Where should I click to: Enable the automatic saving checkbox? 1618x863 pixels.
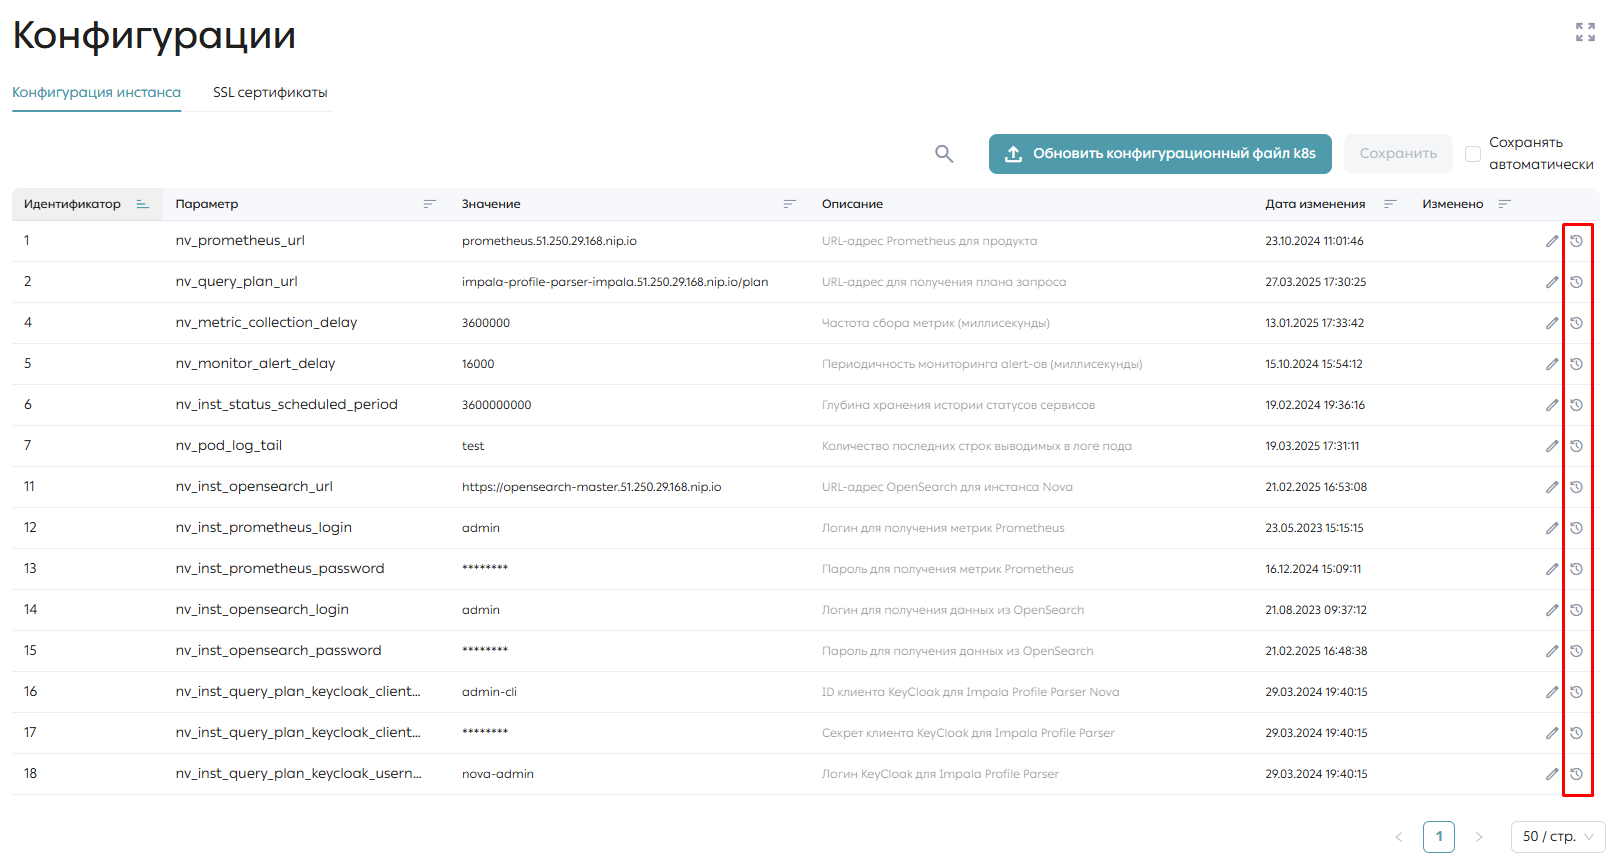(x=1473, y=154)
